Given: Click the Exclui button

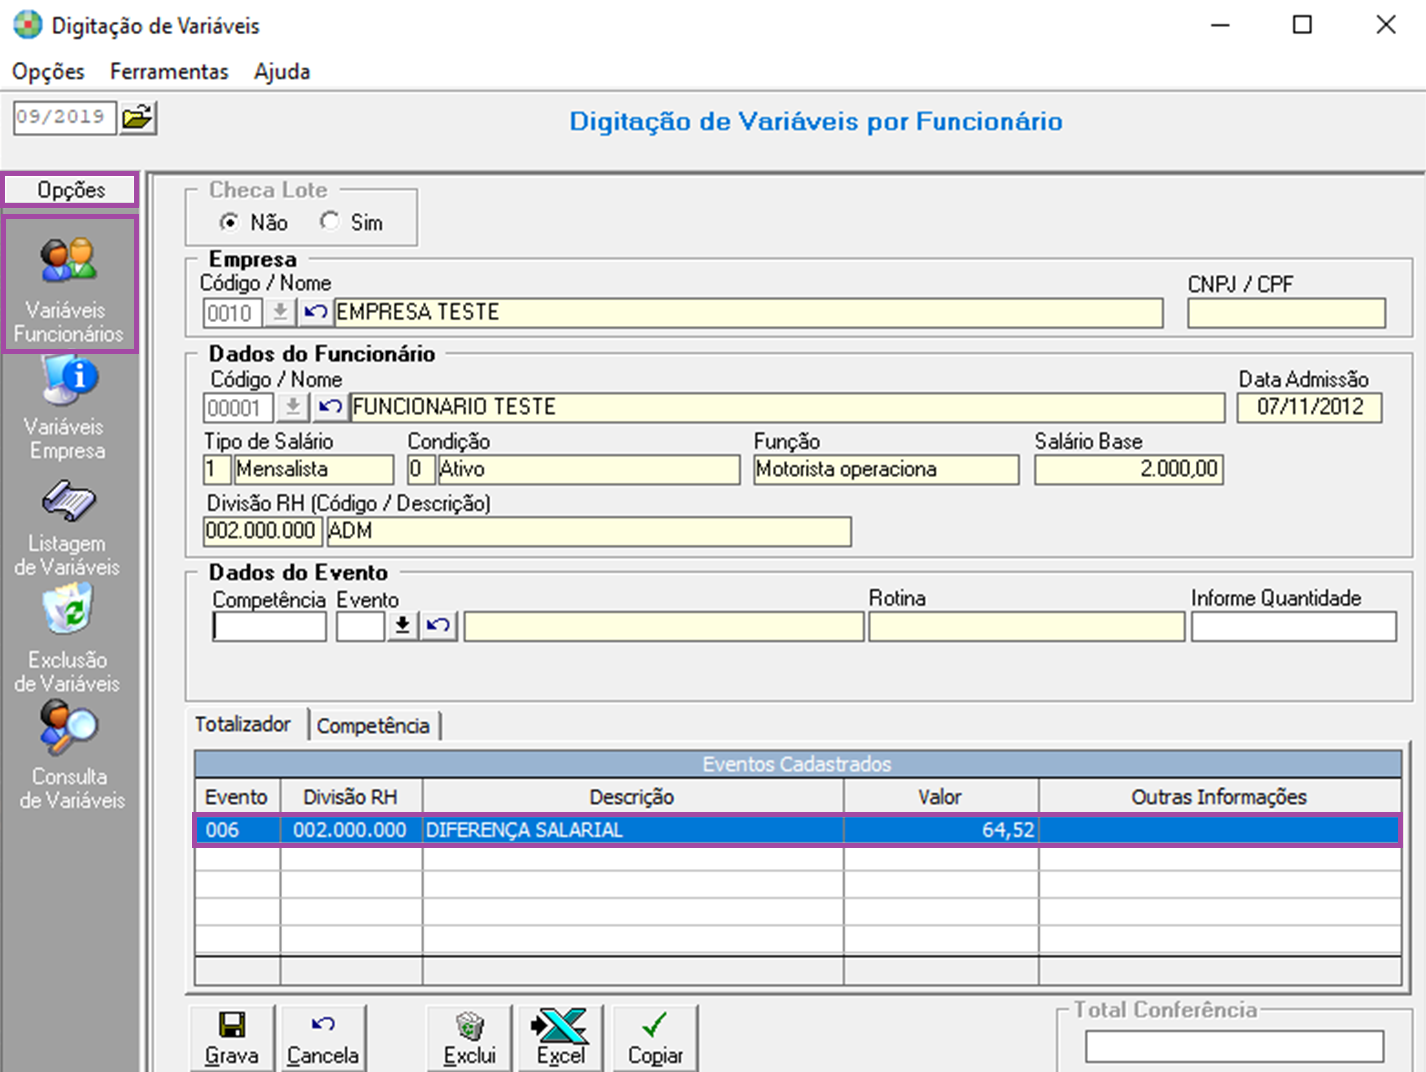Looking at the screenshot, I should (470, 1038).
